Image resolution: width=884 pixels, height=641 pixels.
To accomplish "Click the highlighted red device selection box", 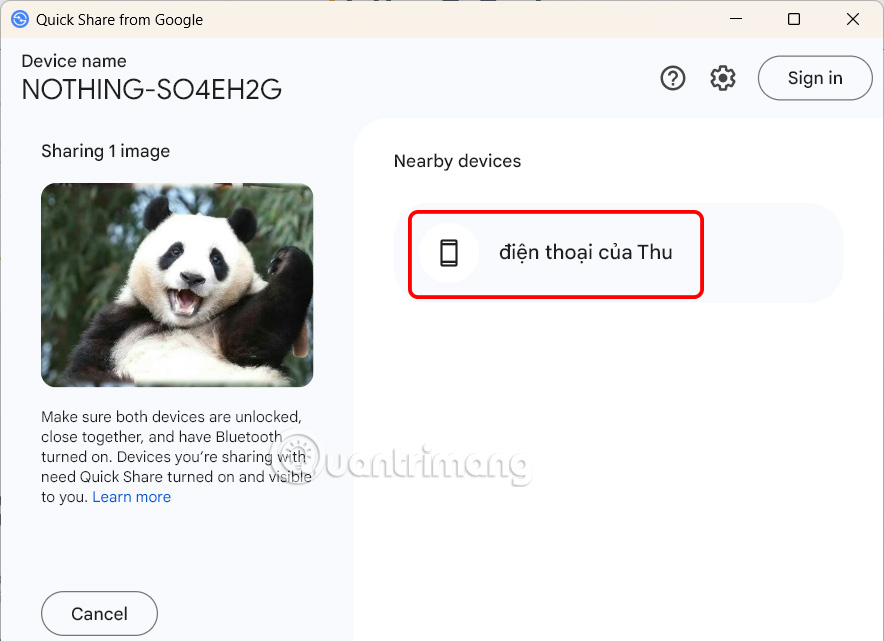I will click(x=555, y=253).
